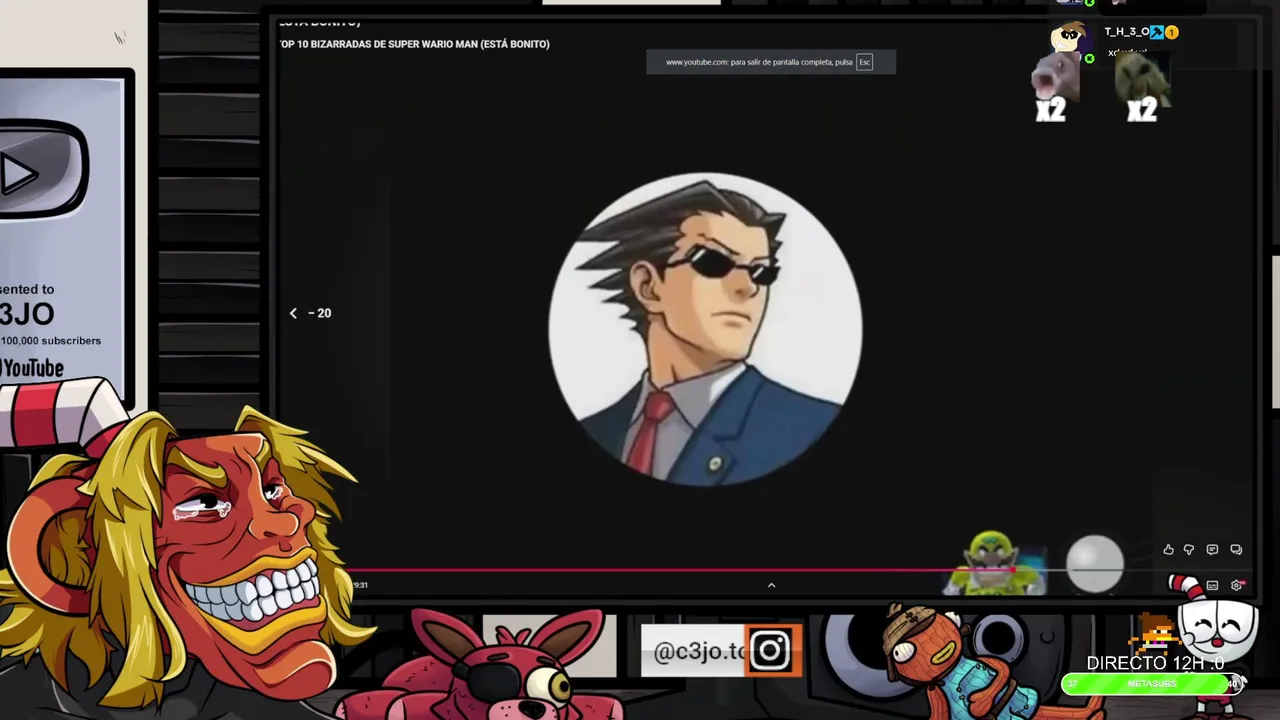The height and width of the screenshot is (720, 1280).
Task: Click the YouTube play button plaque icon
Action: [x=40, y=172]
